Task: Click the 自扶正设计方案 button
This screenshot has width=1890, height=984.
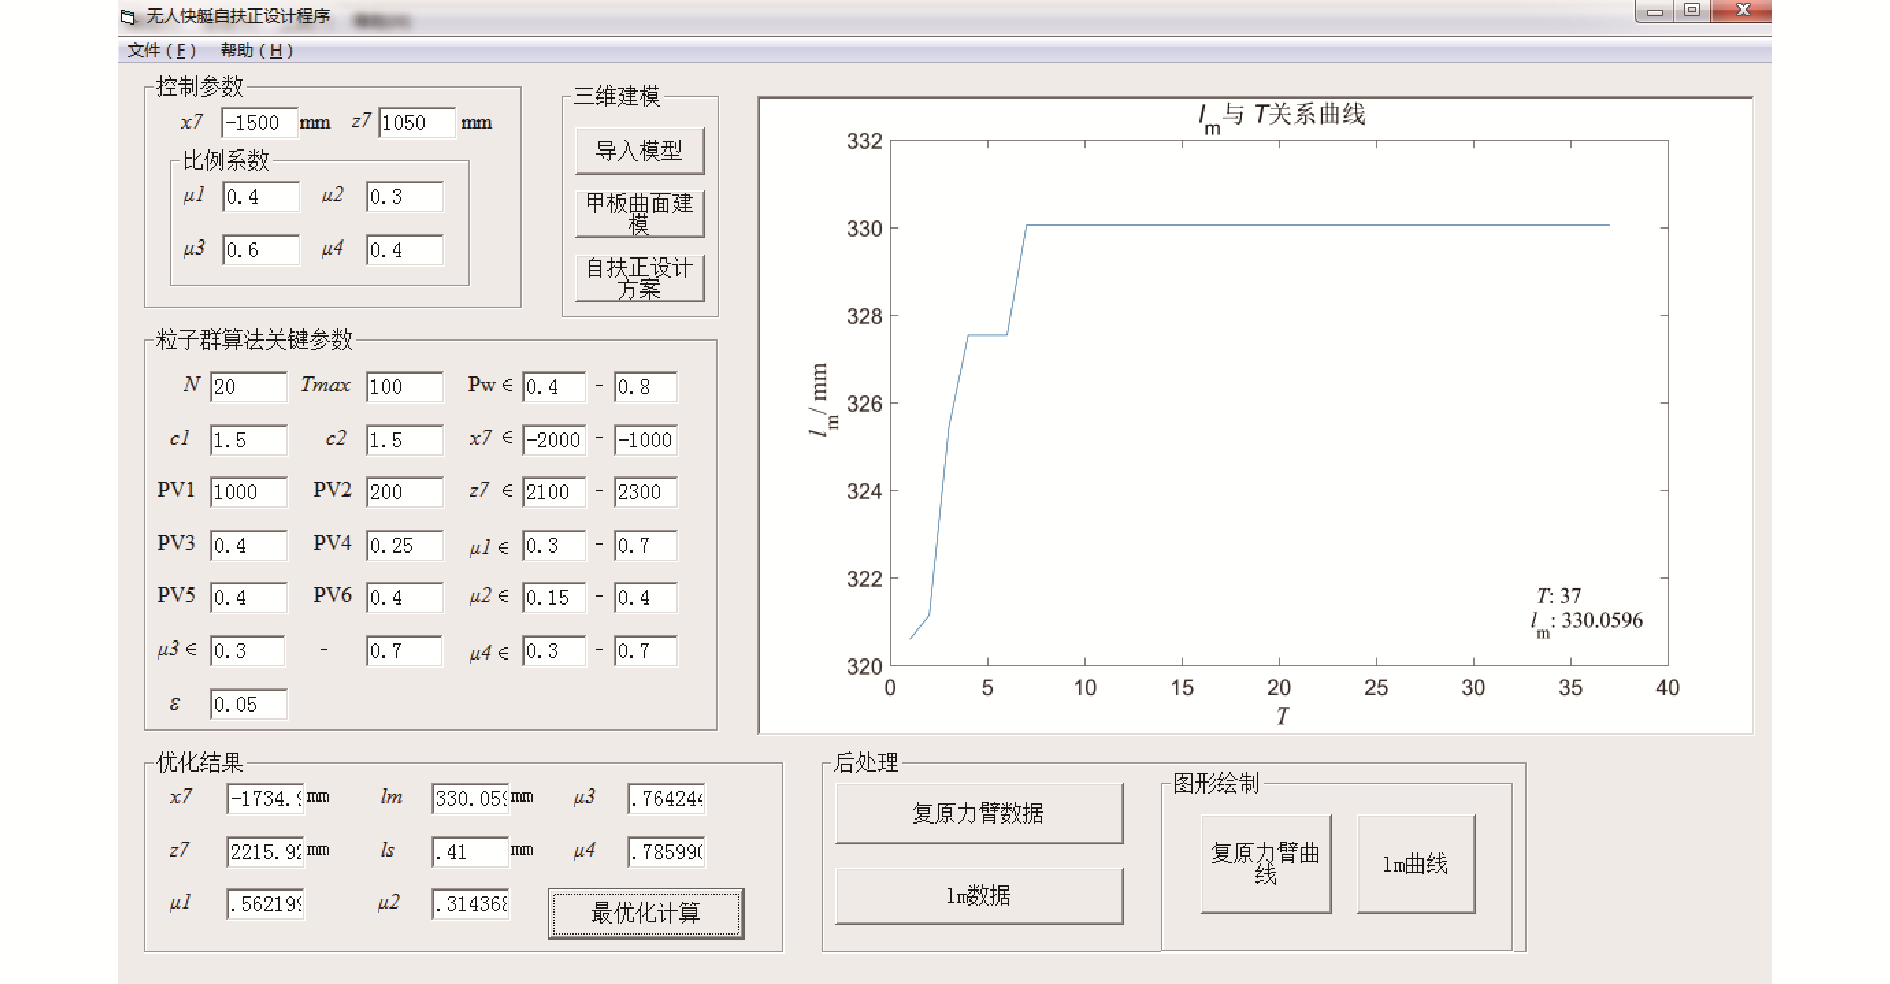Action: click(x=639, y=278)
